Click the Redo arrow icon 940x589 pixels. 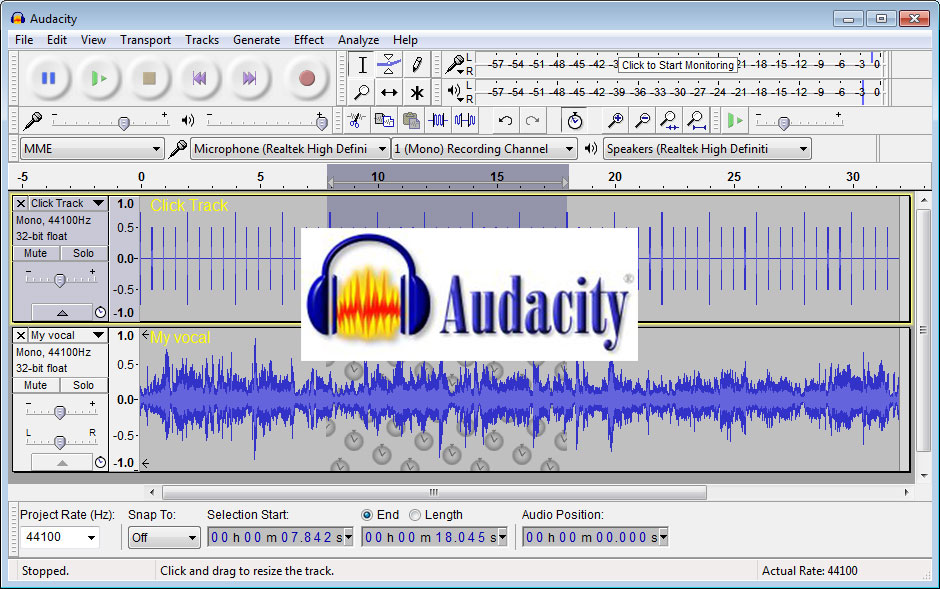(532, 120)
